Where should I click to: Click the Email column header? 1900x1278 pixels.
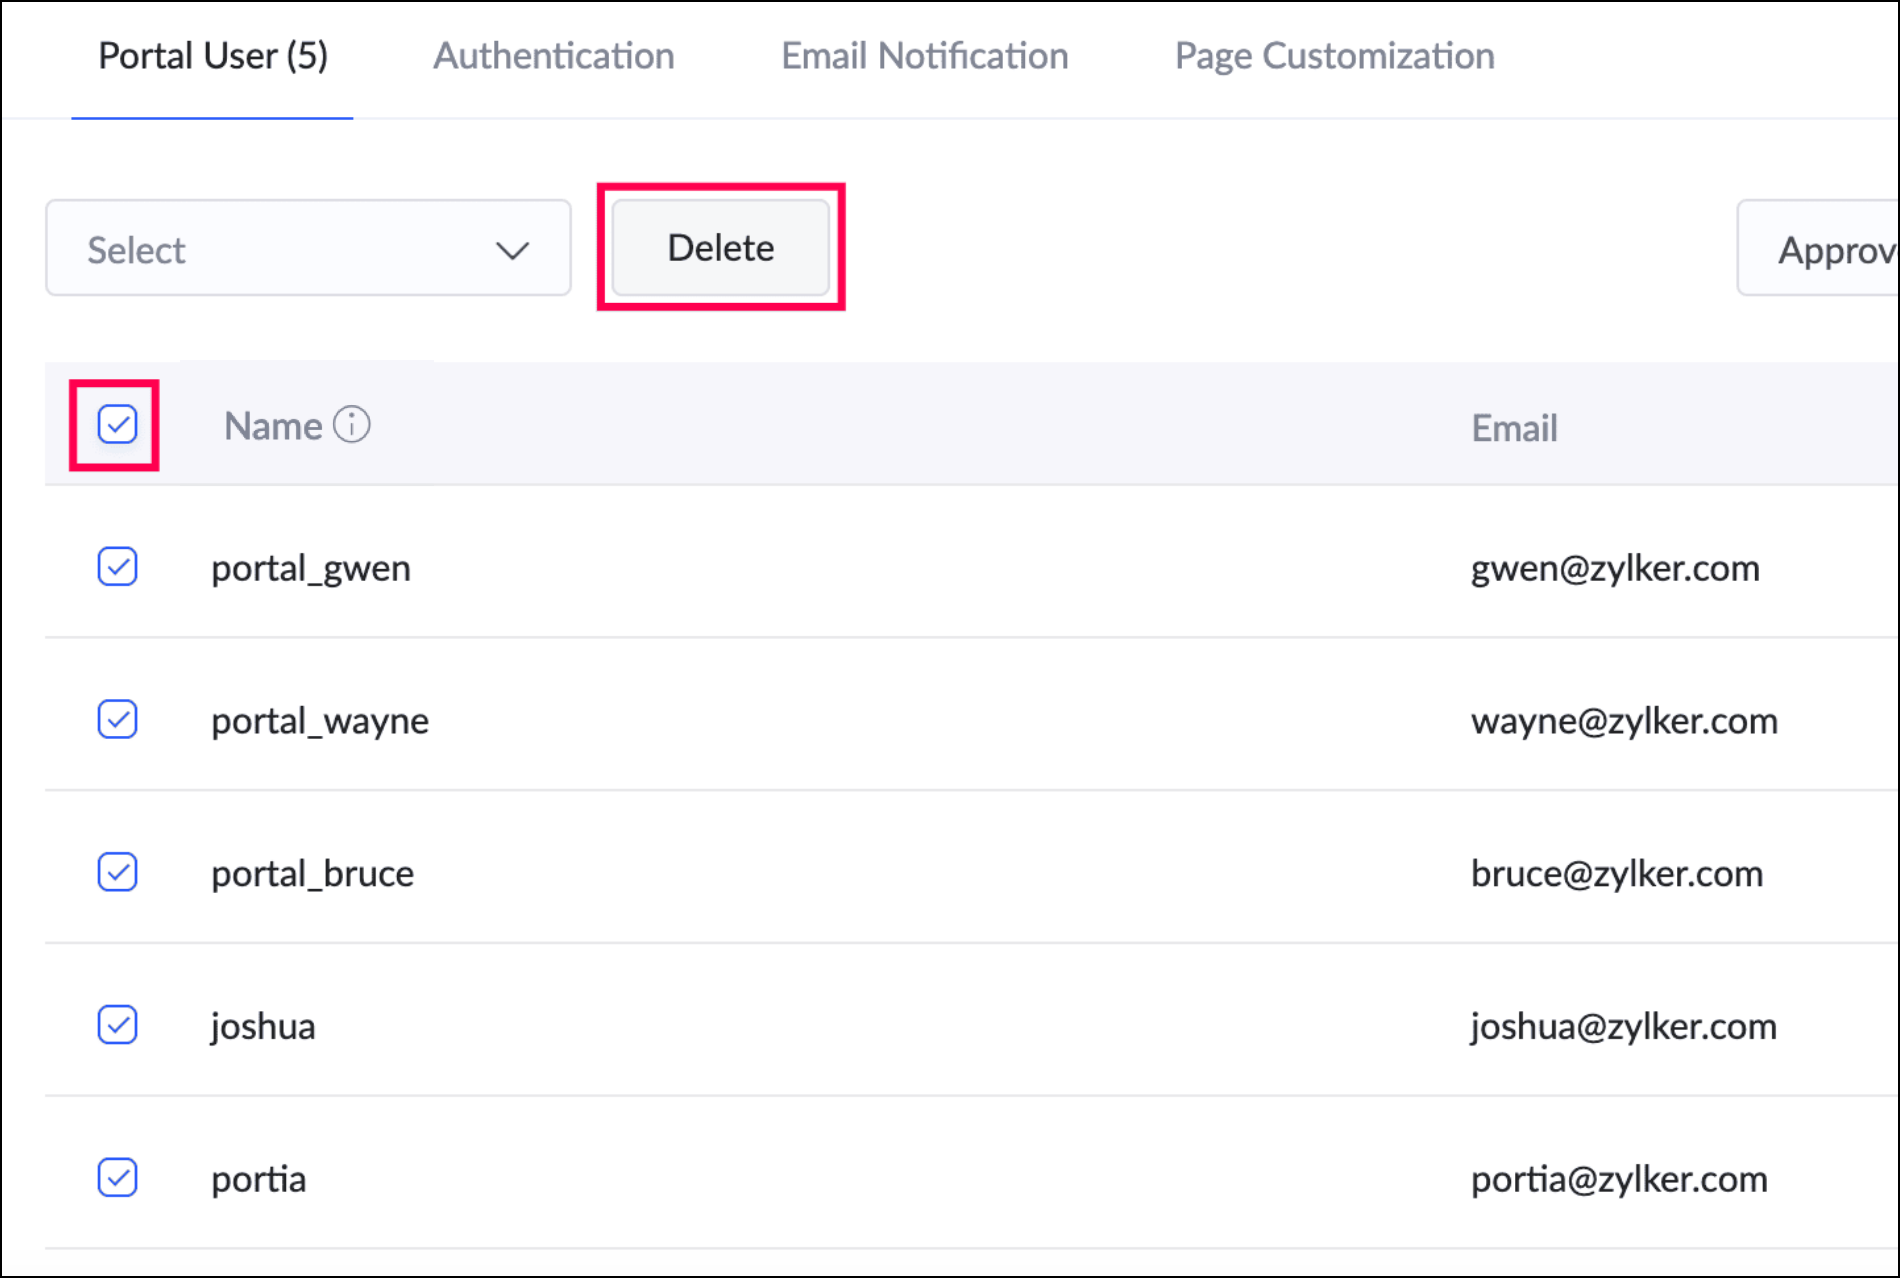1514,428
